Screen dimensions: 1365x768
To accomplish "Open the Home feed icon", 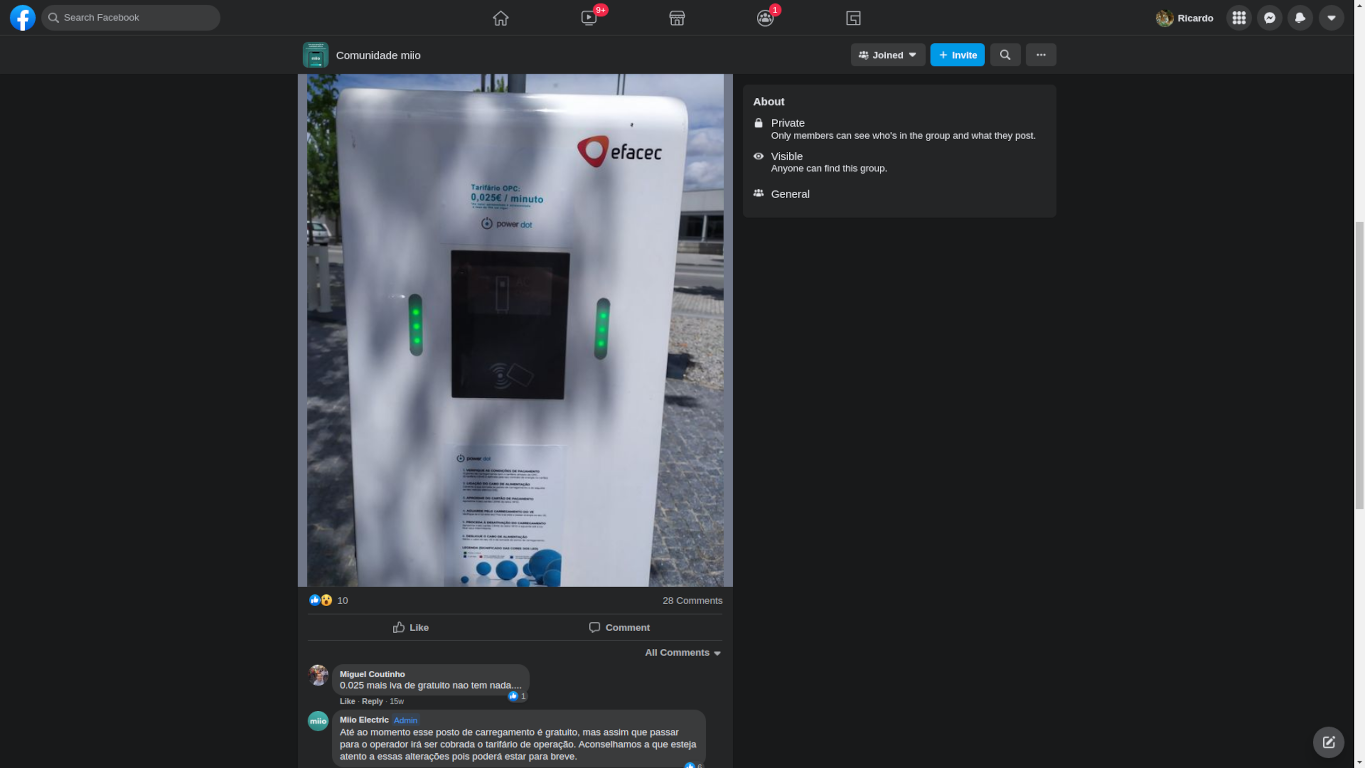I will coord(501,18).
